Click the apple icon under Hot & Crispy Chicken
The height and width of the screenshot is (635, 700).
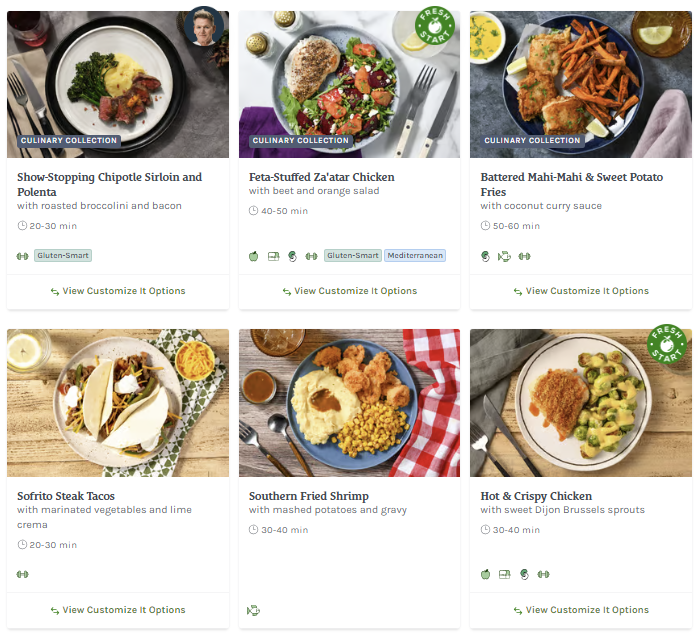click(486, 574)
